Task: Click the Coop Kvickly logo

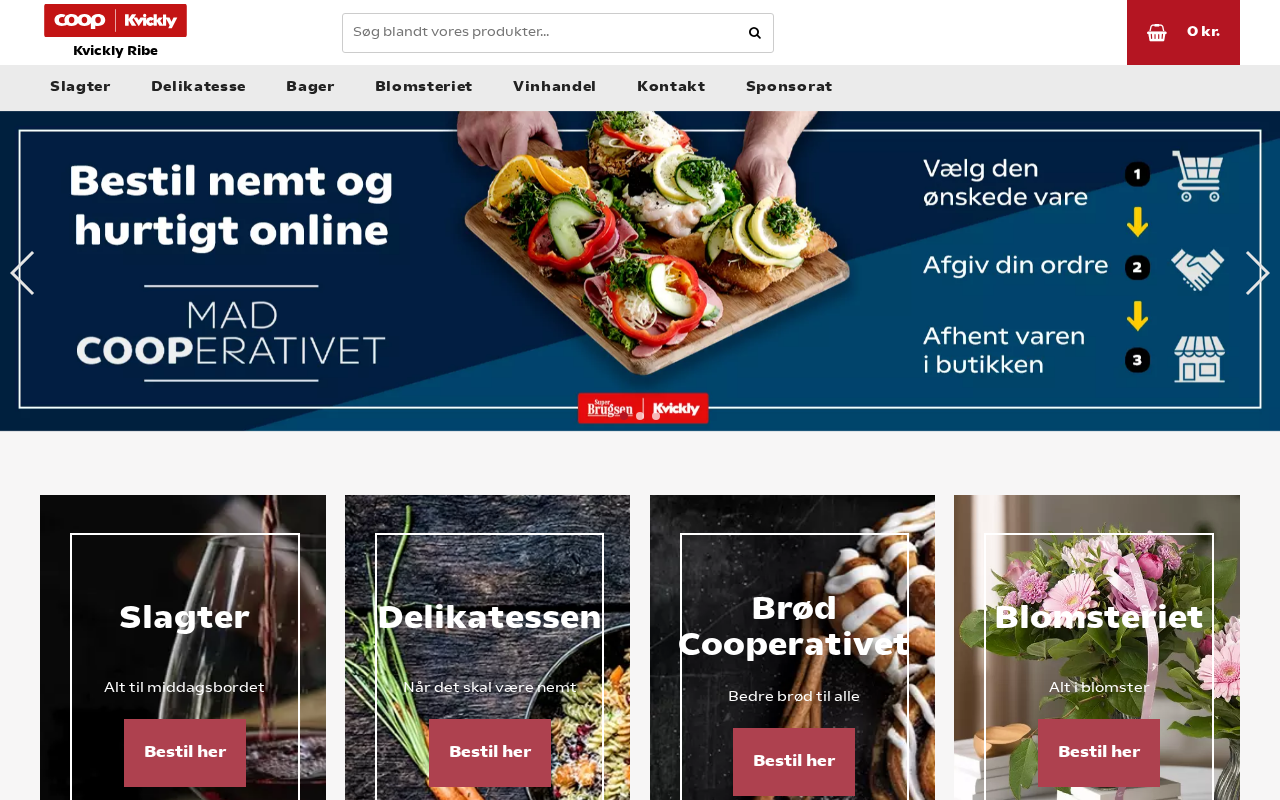Action: point(115,21)
